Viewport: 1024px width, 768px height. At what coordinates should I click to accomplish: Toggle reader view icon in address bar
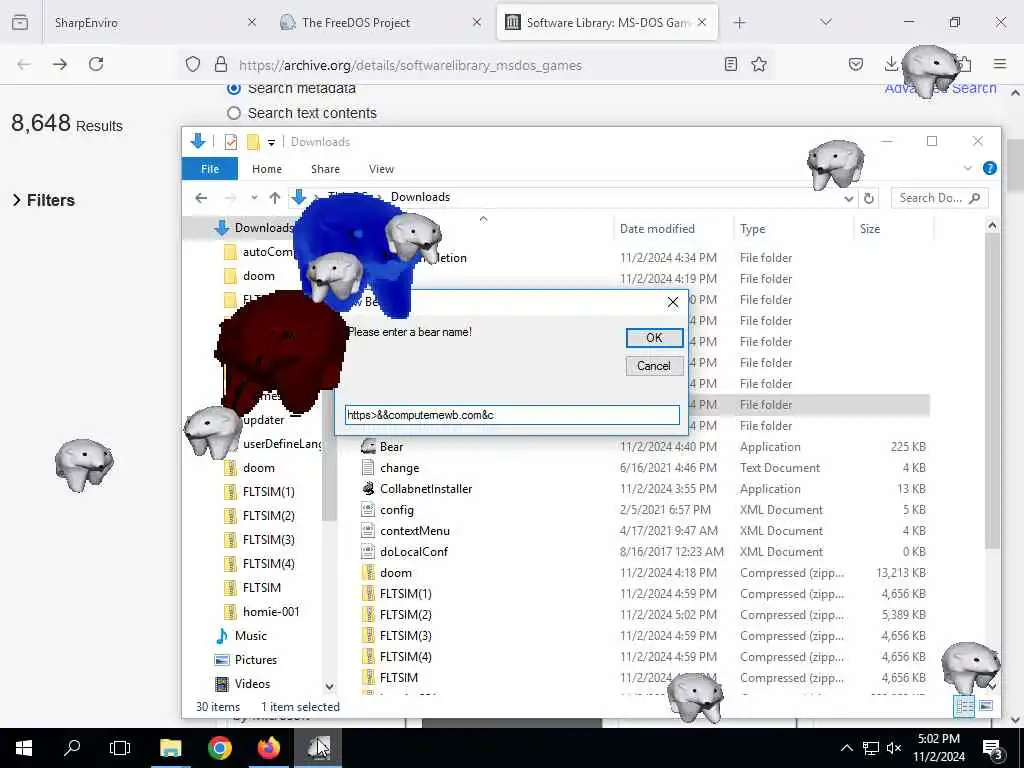(731, 64)
